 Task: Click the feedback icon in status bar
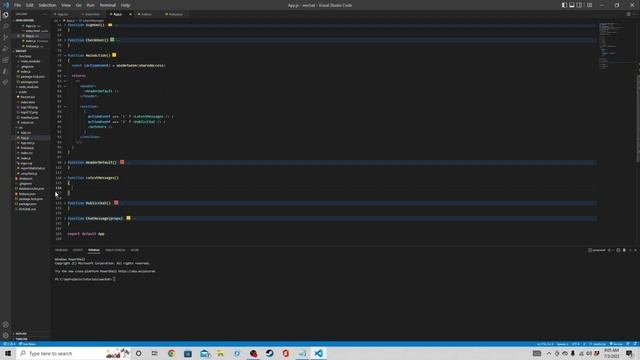pos(628,344)
